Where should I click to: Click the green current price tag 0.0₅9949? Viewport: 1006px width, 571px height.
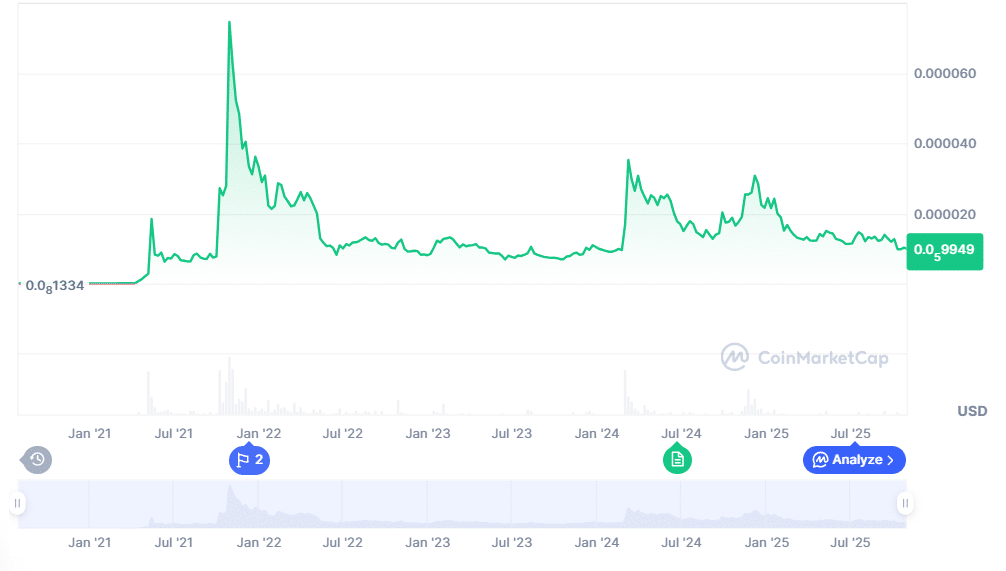pyautogui.click(x=944, y=250)
